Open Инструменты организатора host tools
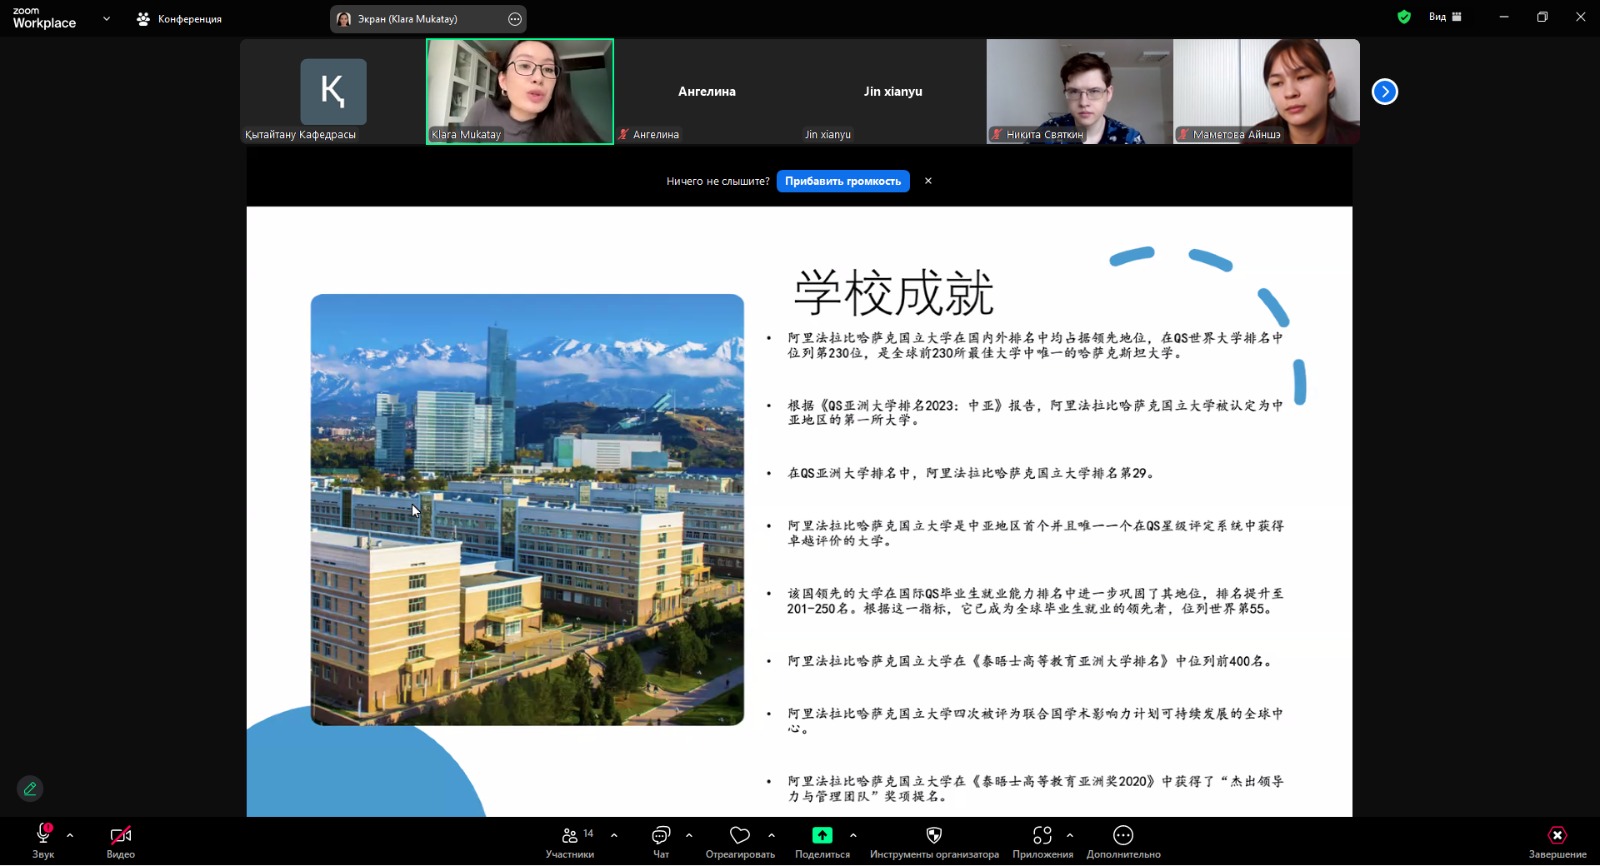 coord(934,841)
